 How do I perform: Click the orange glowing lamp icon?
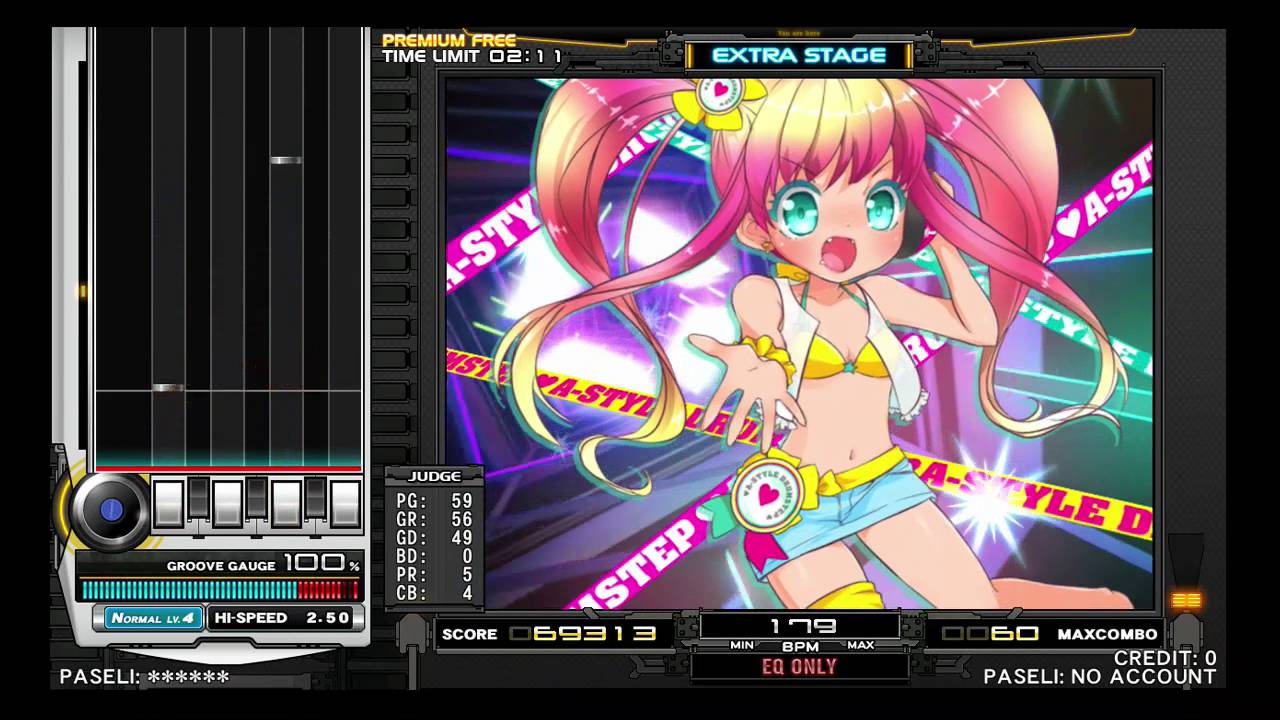[x=1186, y=599]
